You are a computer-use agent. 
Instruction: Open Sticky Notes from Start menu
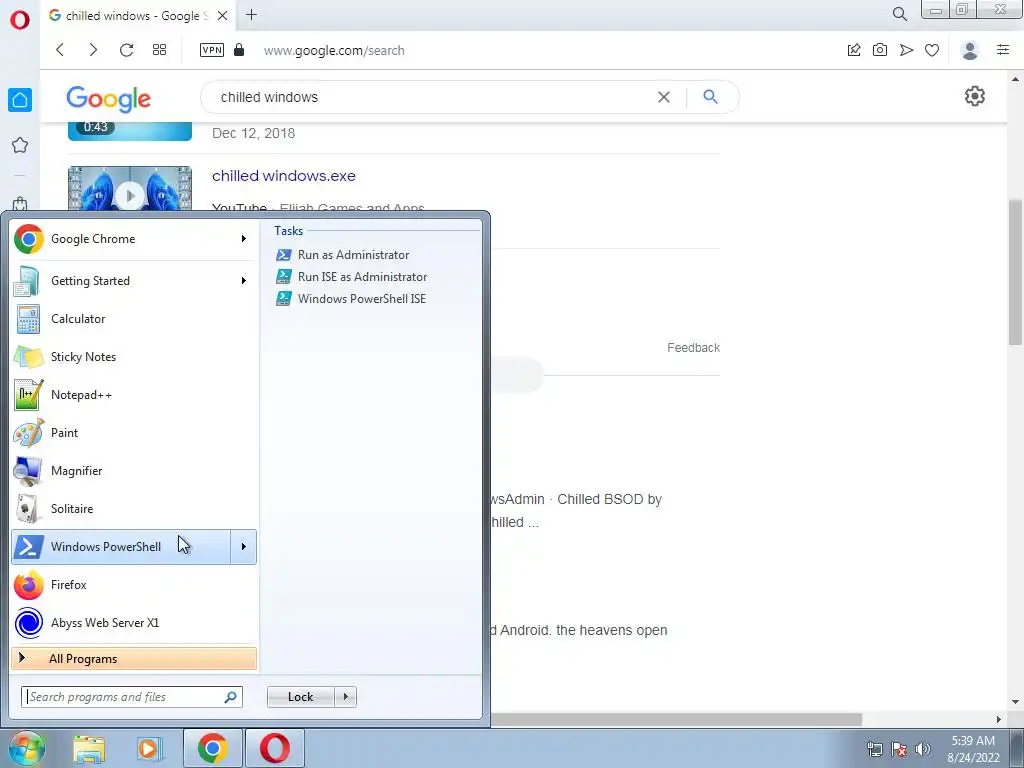click(134, 357)
